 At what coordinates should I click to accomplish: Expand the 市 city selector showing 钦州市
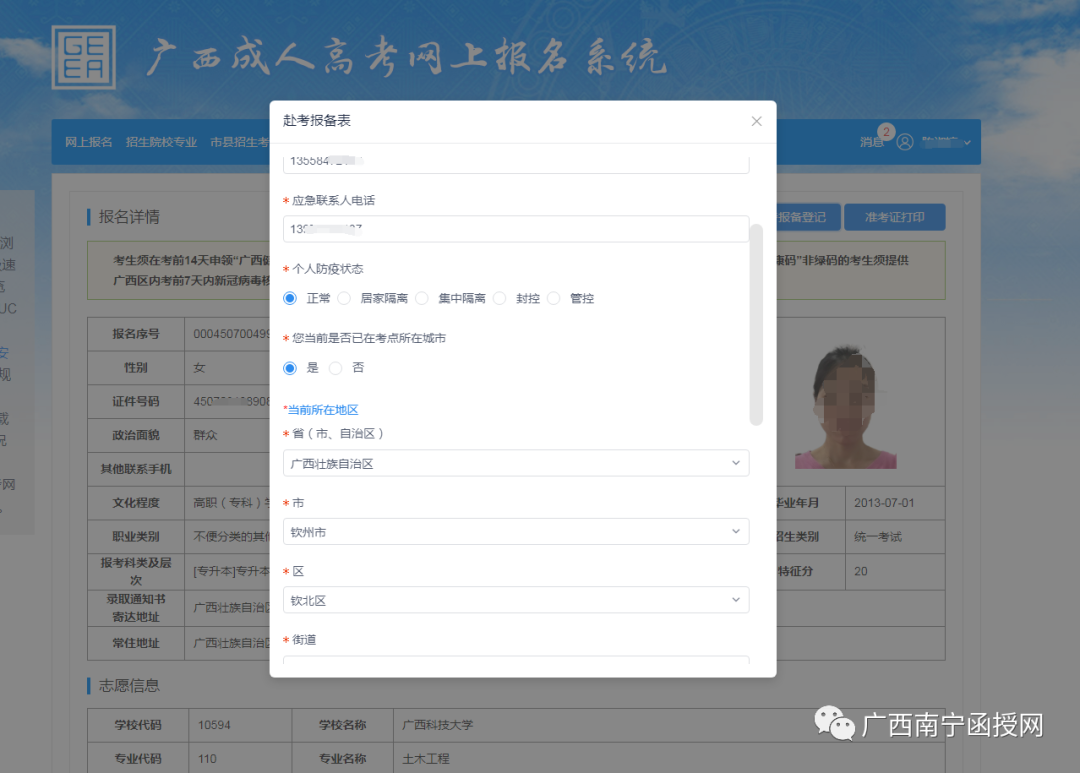tap(515, 531)
